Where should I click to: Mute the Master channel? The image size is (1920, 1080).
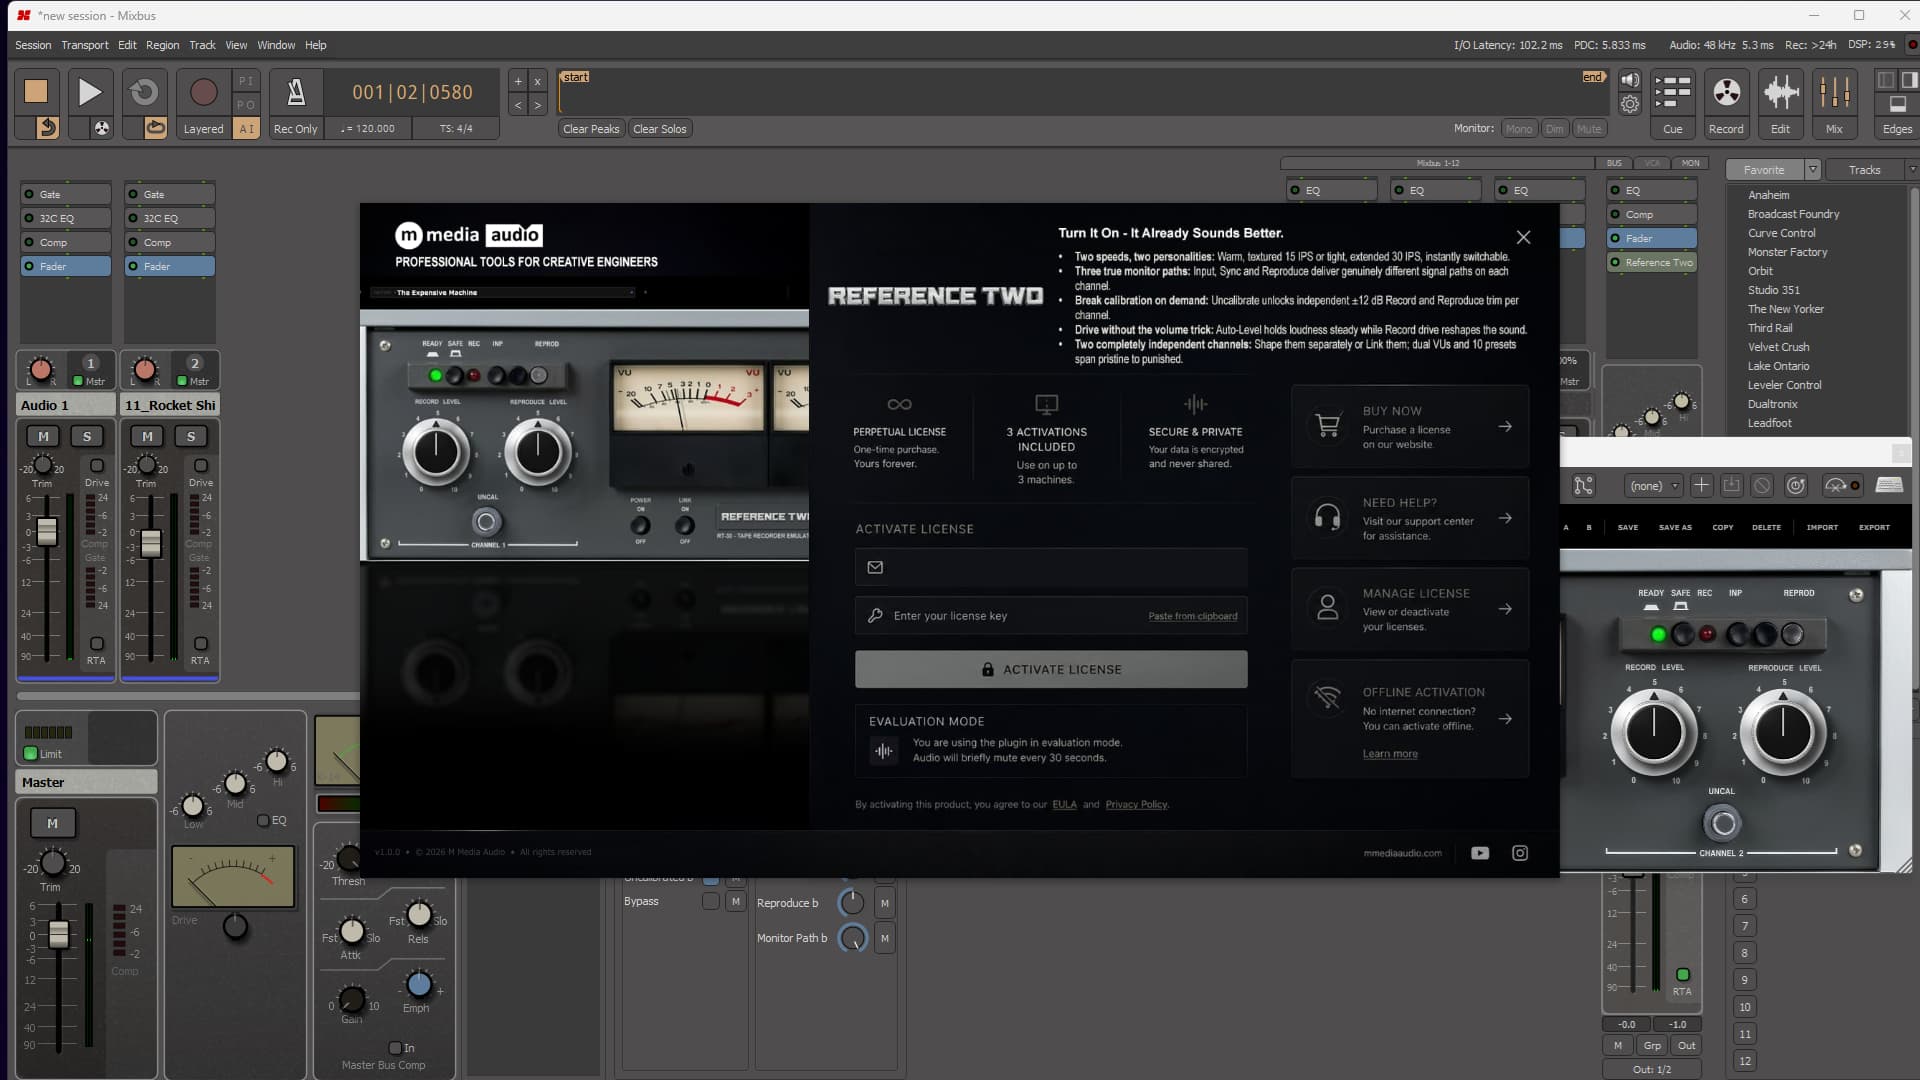tap(53, 823)
